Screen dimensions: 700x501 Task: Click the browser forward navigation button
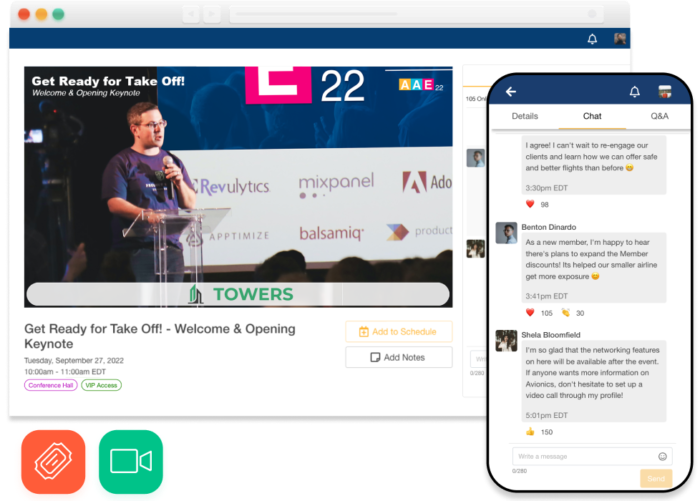[212, 14]
